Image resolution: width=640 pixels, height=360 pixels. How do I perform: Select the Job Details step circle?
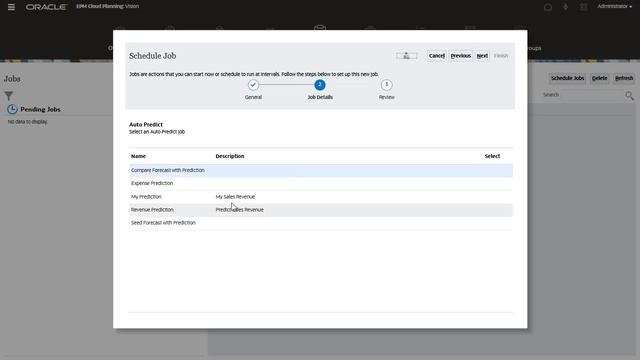320,85
